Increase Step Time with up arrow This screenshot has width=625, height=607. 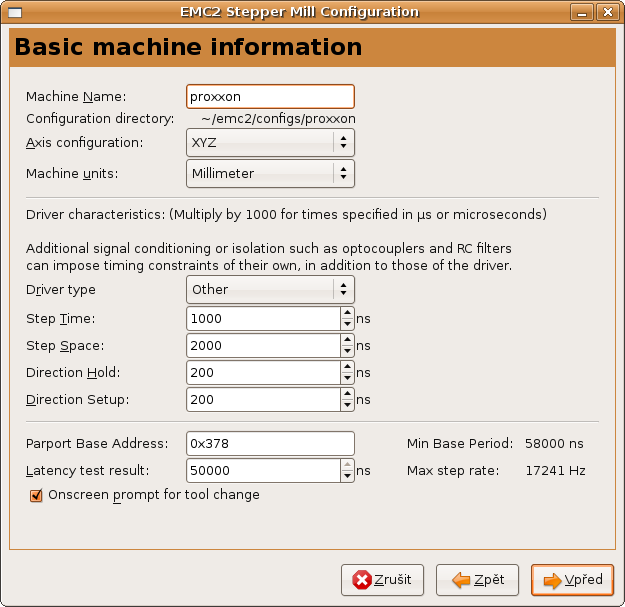click(x=347, y=313)
